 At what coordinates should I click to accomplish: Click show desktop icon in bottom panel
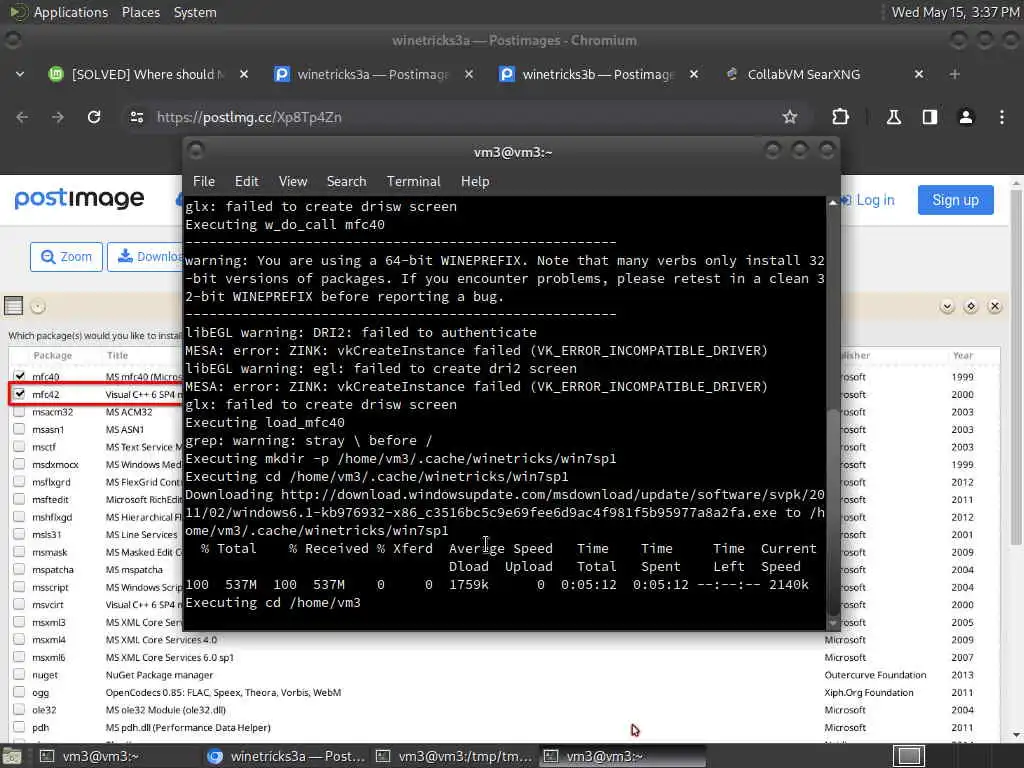click(12, 757)
